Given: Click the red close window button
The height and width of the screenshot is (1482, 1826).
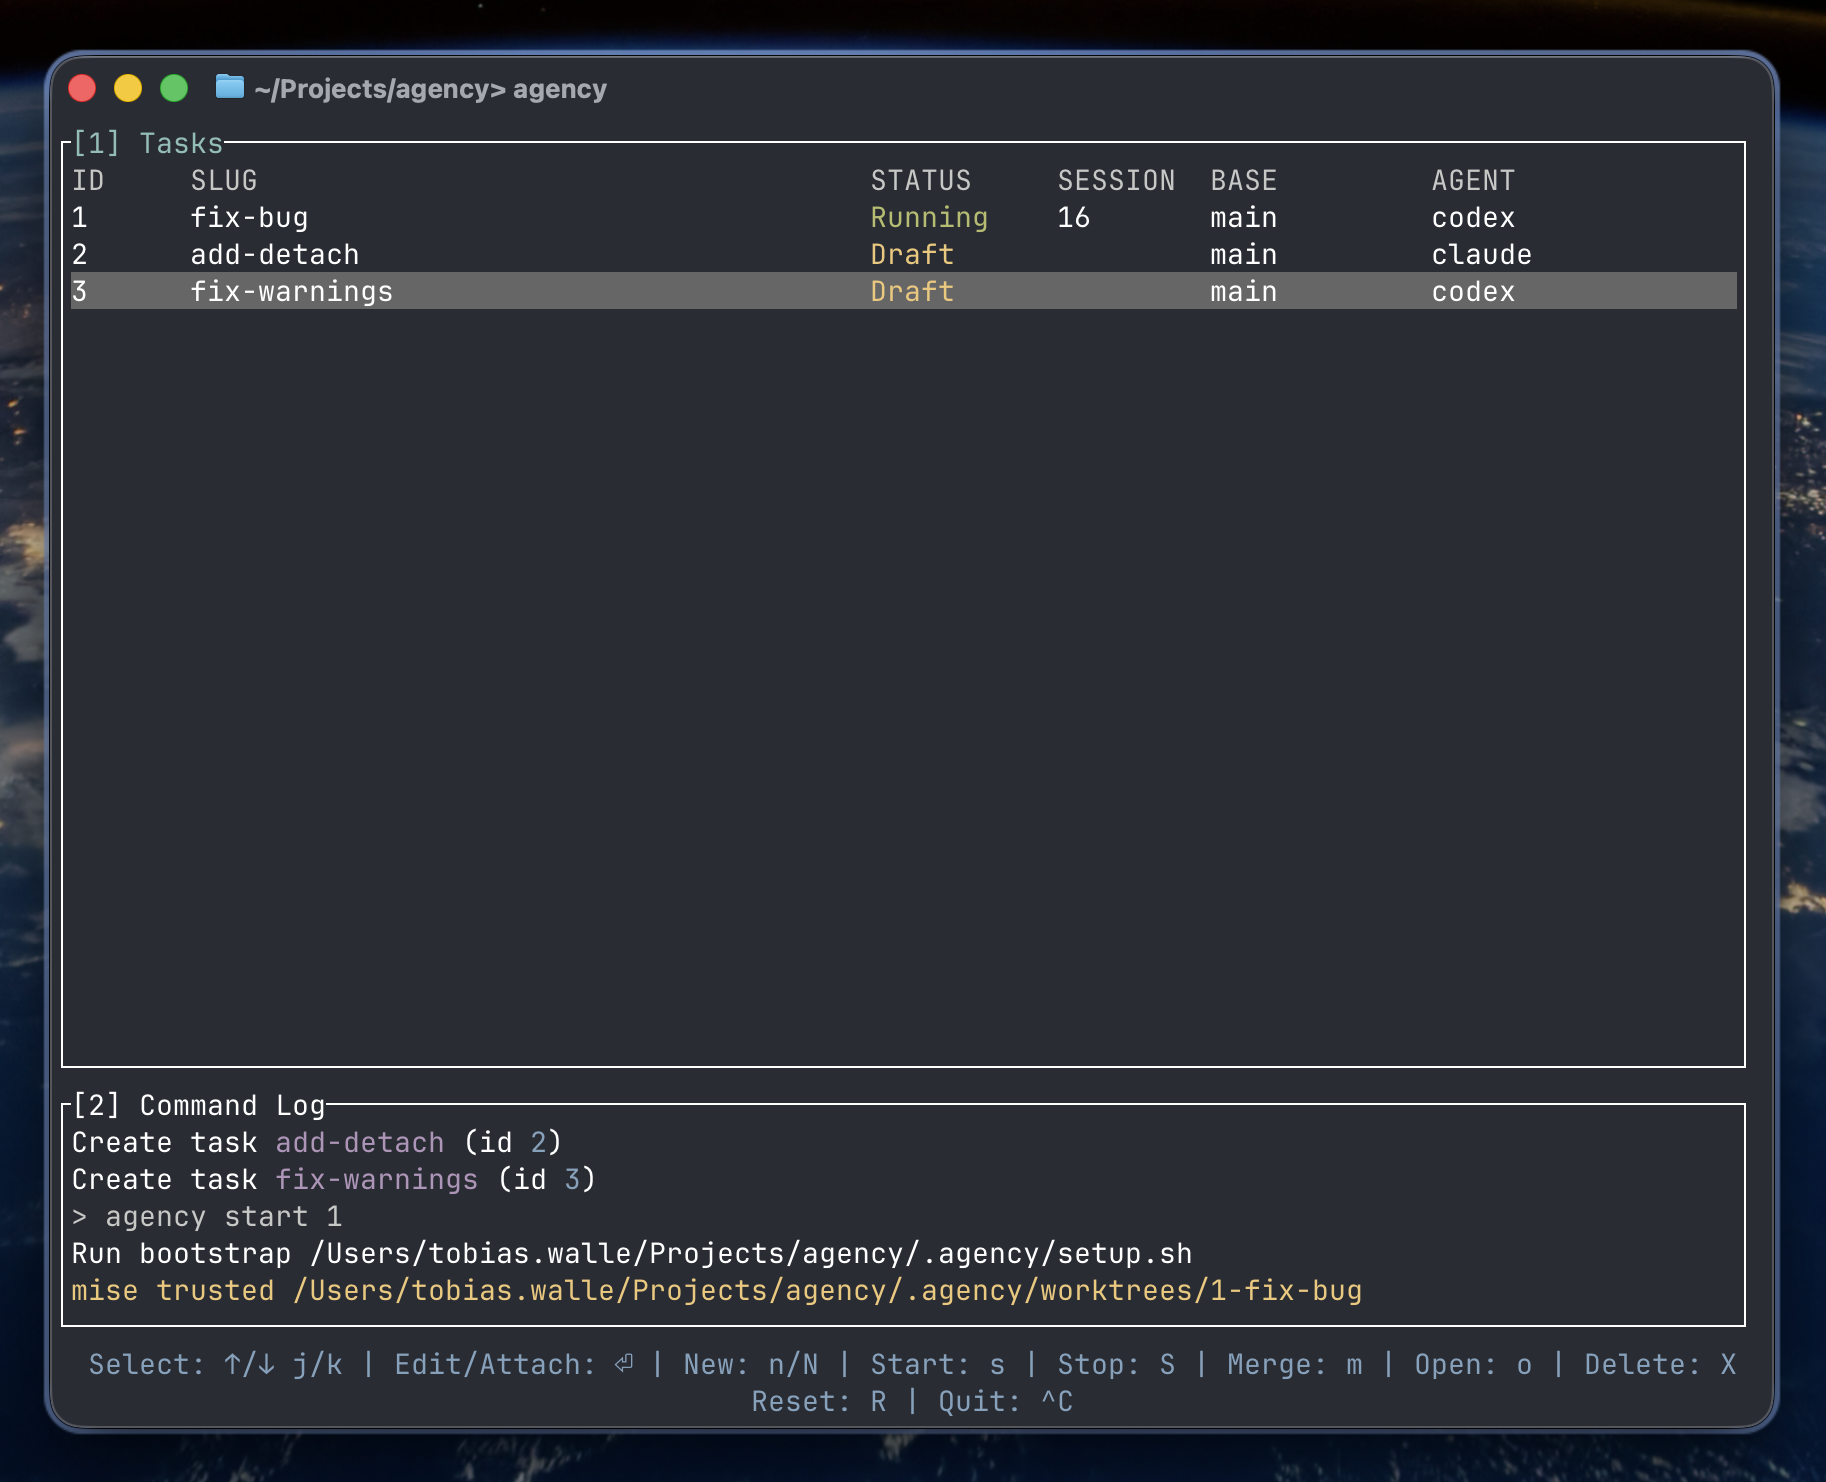Looking at the screenshot, I should (x=82, y=89).
